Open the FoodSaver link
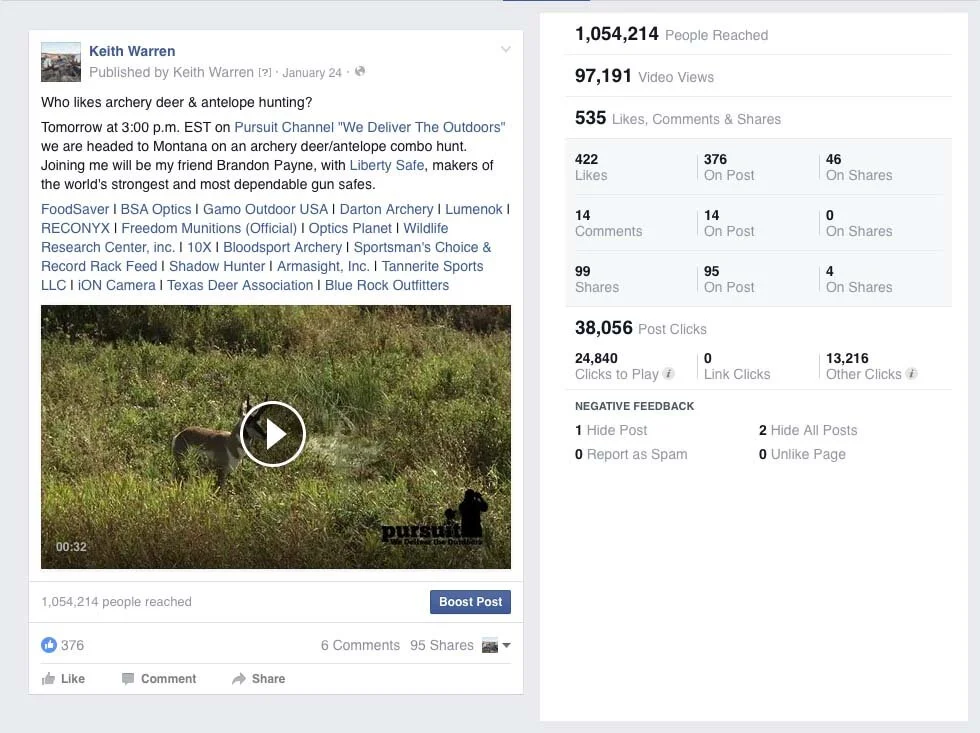This screenshot has width=980, height=733. tap(75, 209)
